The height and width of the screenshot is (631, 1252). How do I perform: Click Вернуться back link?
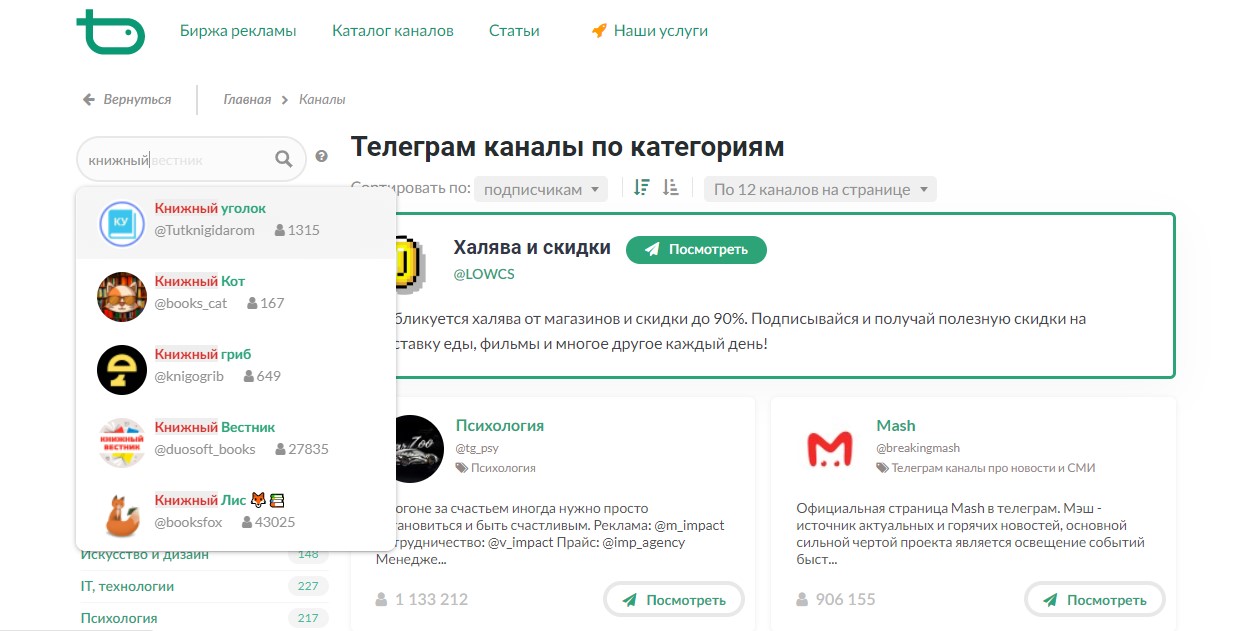pos(127,99)
